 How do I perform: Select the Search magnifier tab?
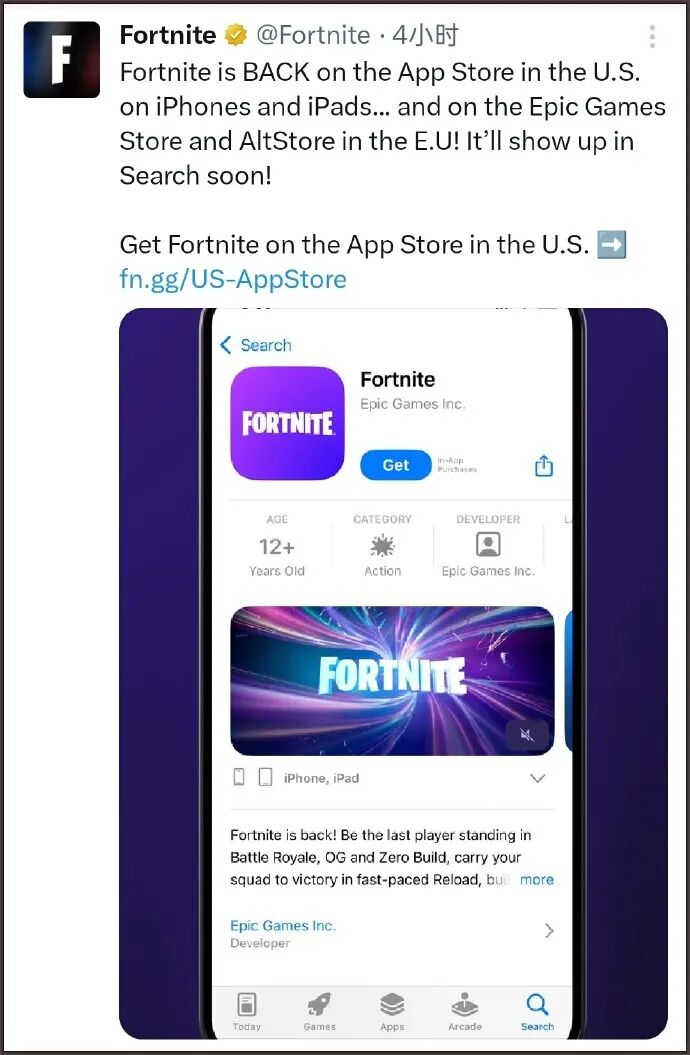tap(537, 1011)
